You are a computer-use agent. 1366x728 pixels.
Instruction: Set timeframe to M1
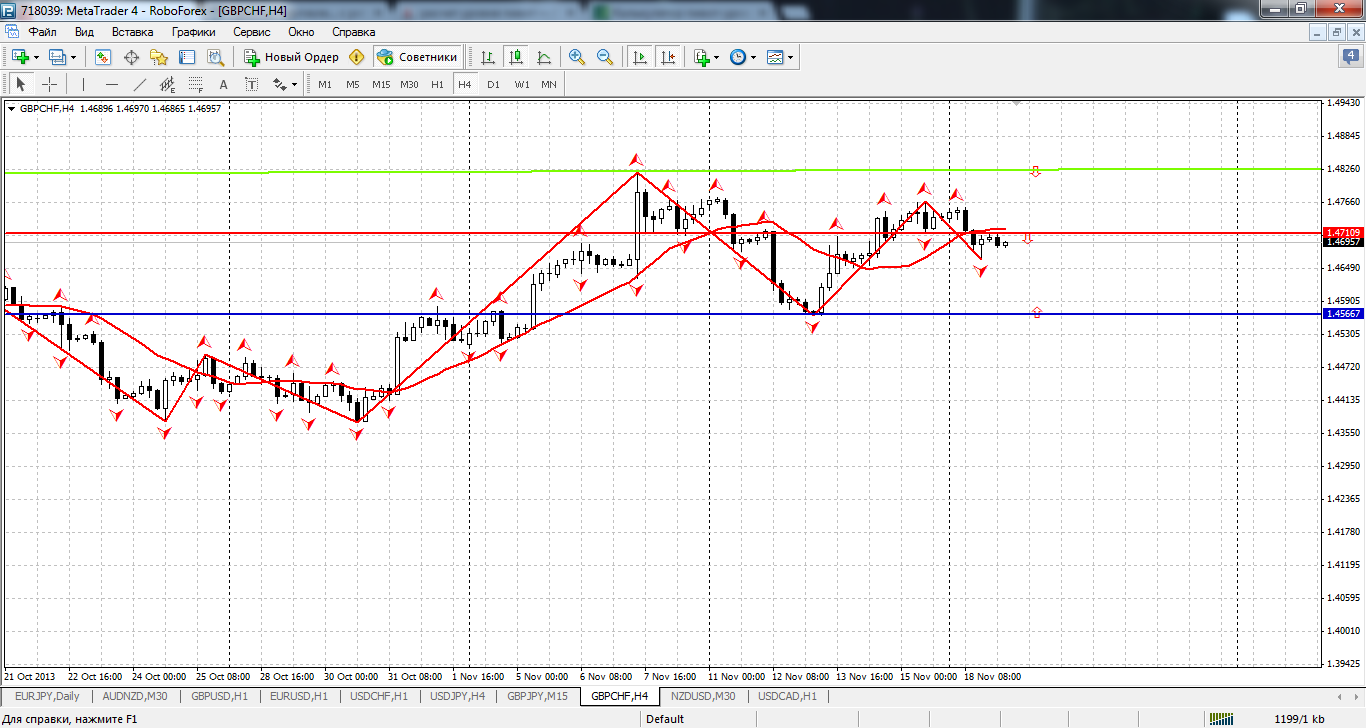point(325,84)
